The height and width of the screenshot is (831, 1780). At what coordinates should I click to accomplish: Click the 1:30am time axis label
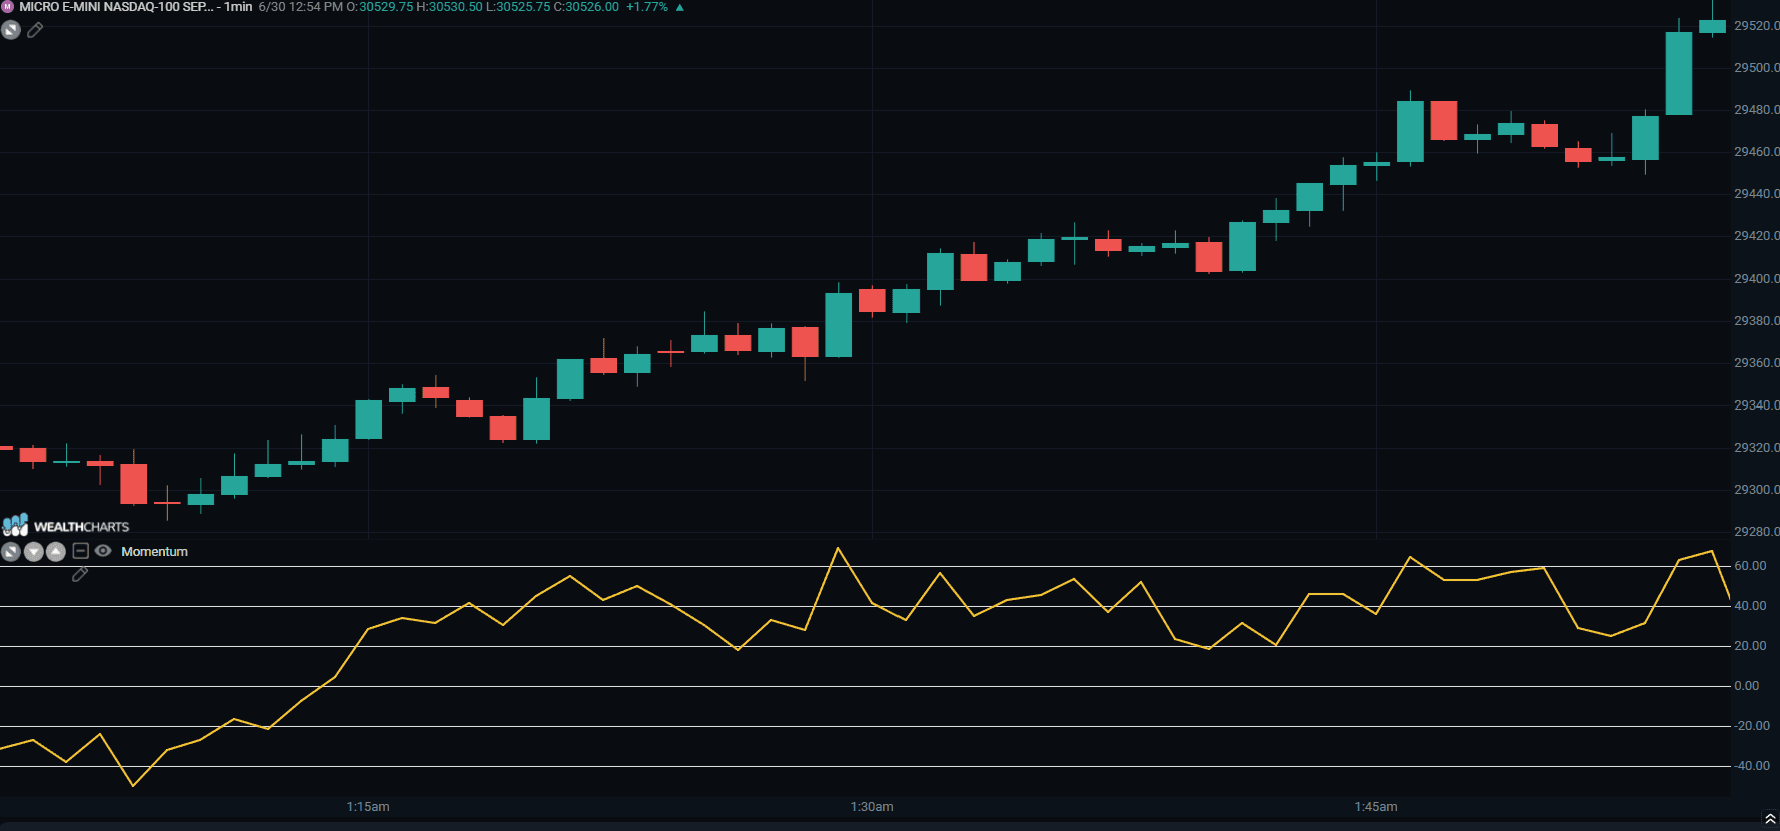872,807
